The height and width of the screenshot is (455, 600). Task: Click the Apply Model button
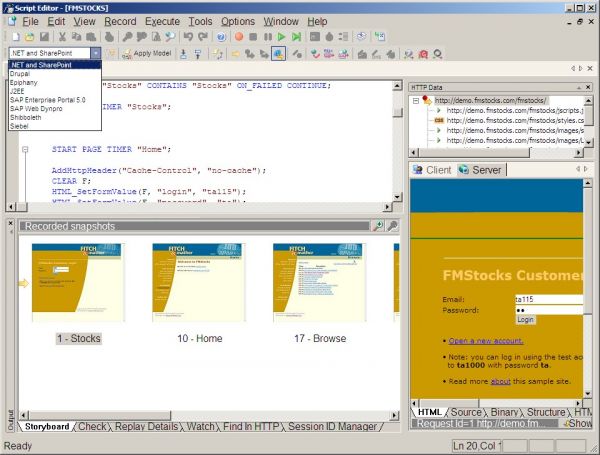pos(145,53)
